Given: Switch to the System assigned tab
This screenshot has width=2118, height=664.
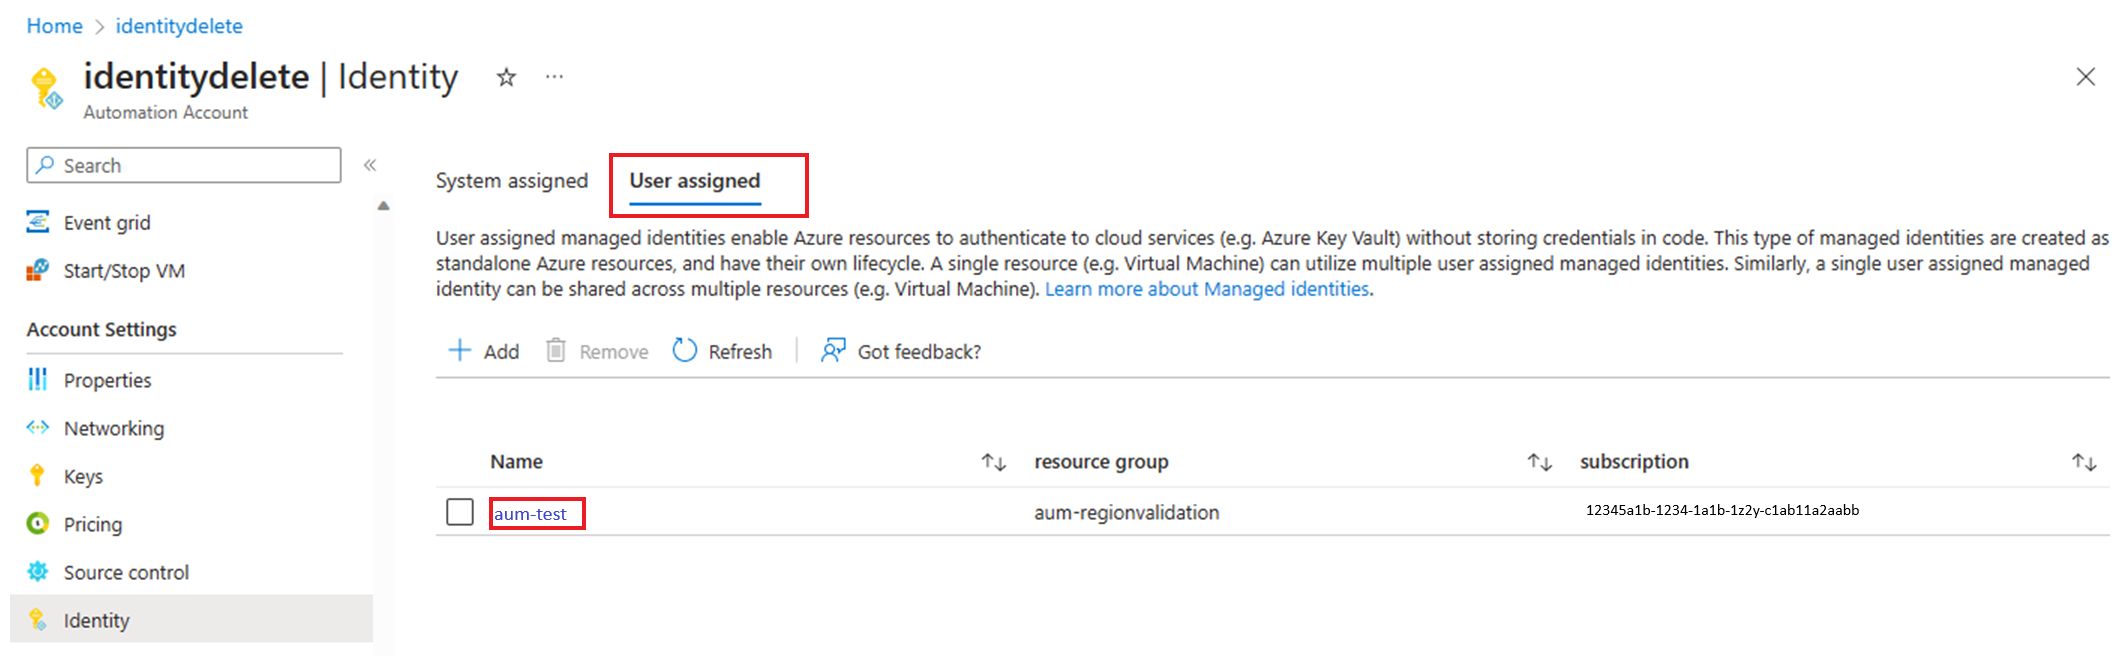Looking at the screenshot, I should (x=512, y=181).
